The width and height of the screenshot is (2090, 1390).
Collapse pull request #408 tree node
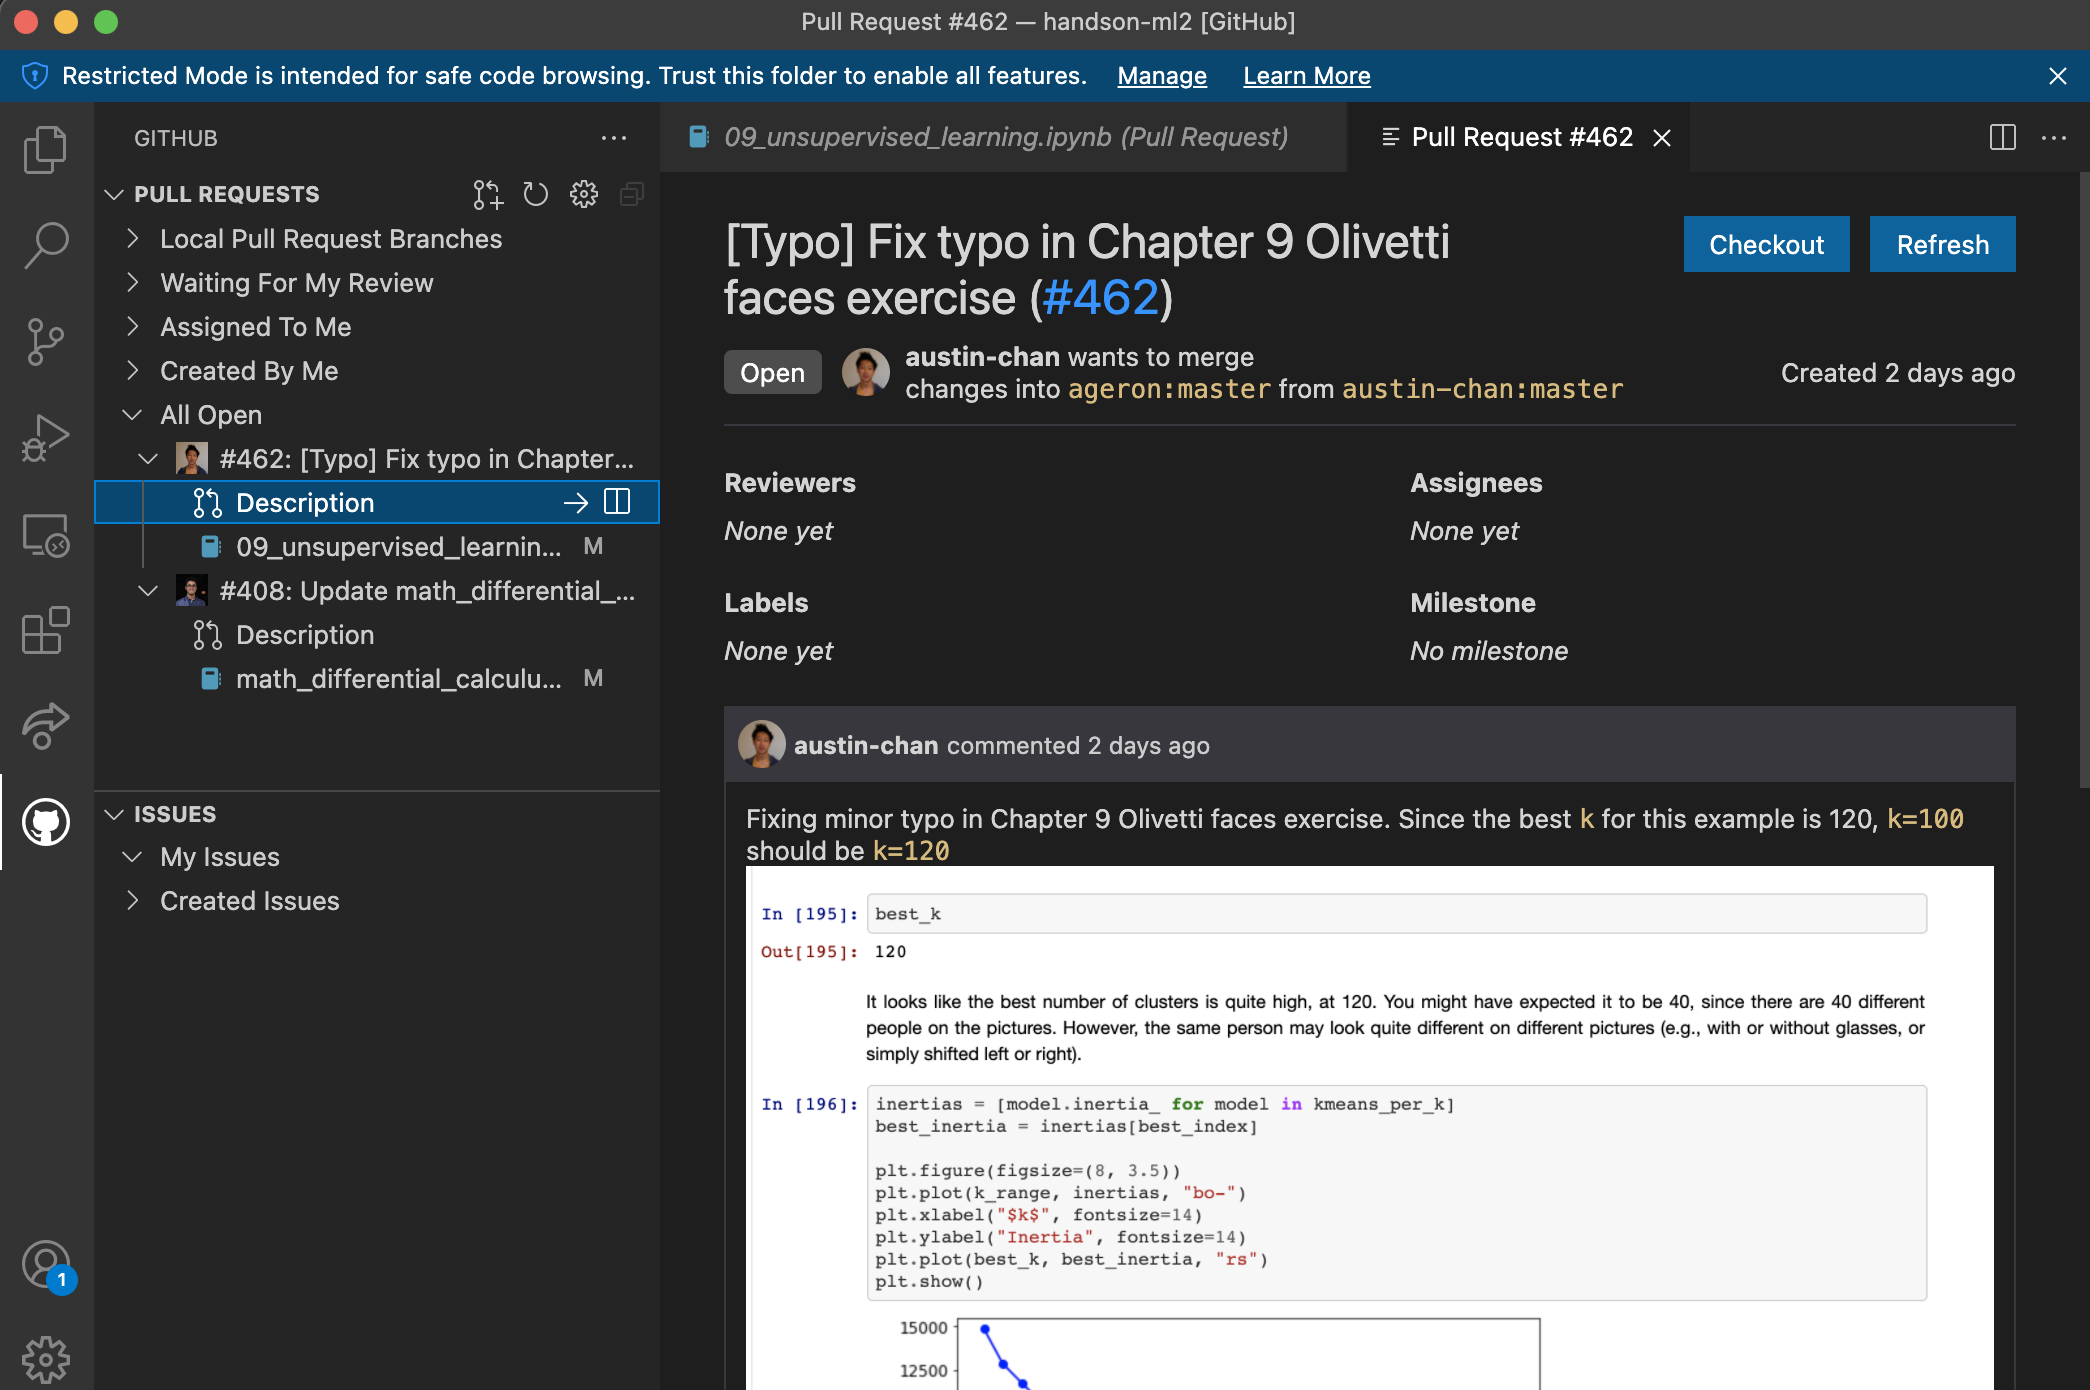(x=148, y=591)
